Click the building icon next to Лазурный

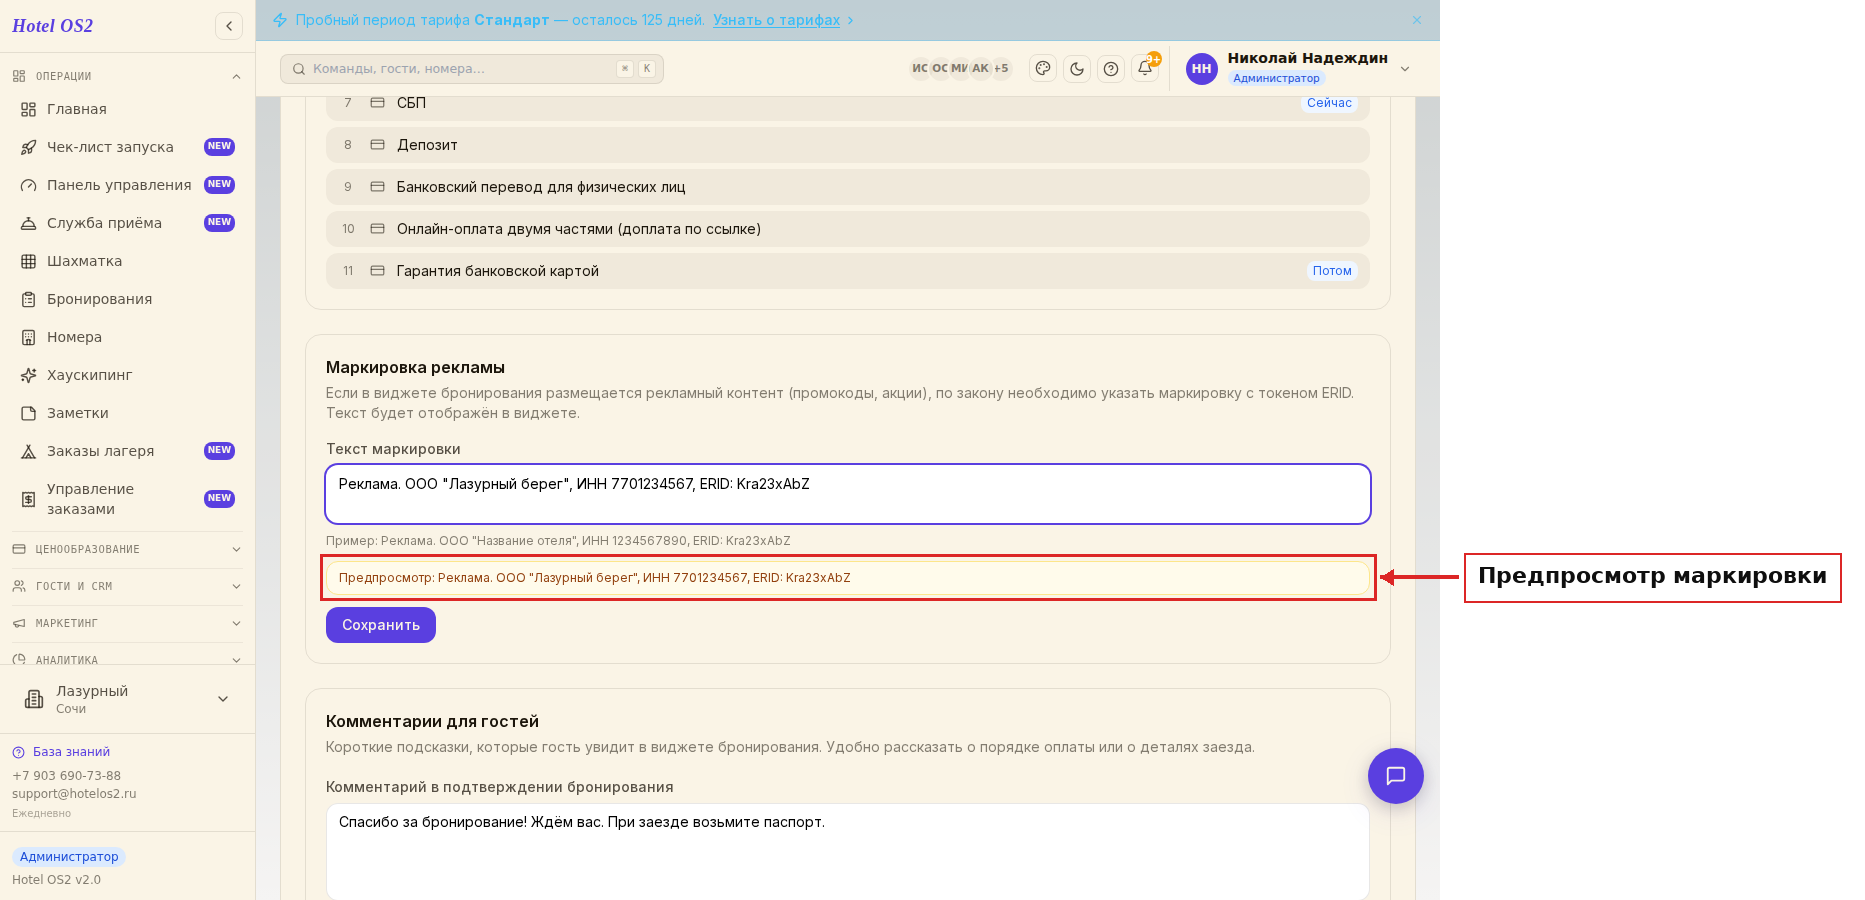[34, 699]
